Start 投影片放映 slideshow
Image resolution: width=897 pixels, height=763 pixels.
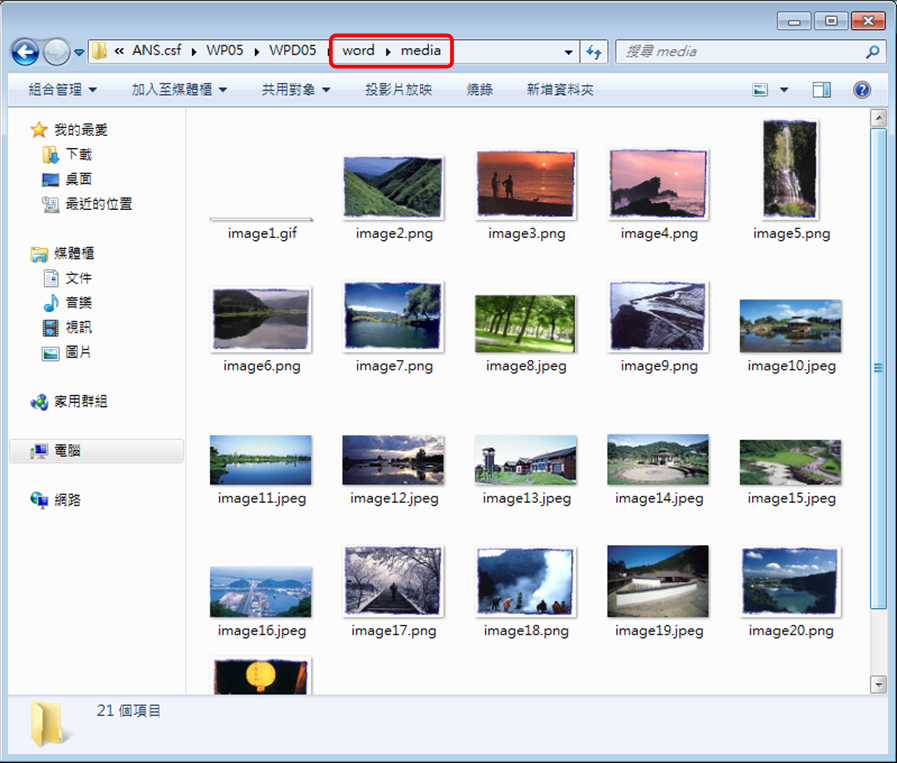pos(398,89)
